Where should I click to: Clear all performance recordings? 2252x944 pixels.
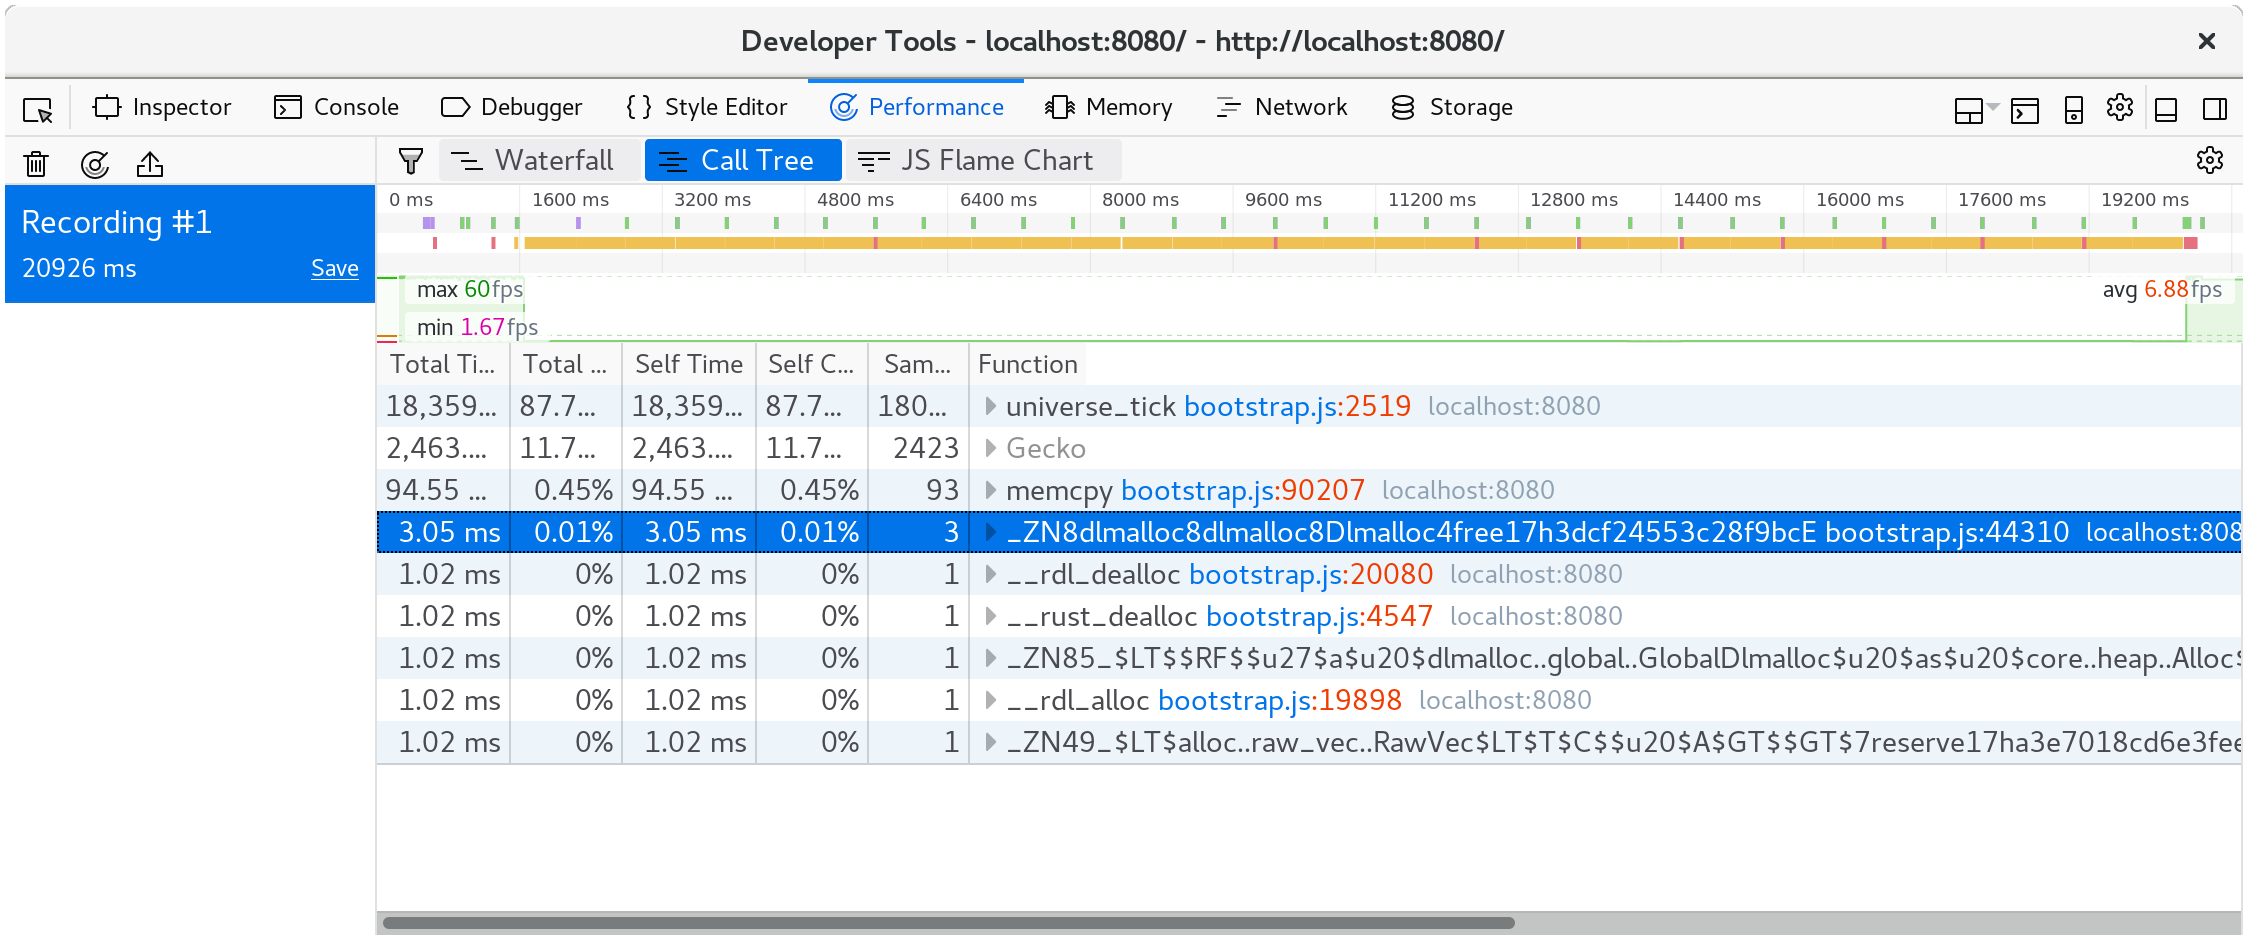tap(36, 163)
